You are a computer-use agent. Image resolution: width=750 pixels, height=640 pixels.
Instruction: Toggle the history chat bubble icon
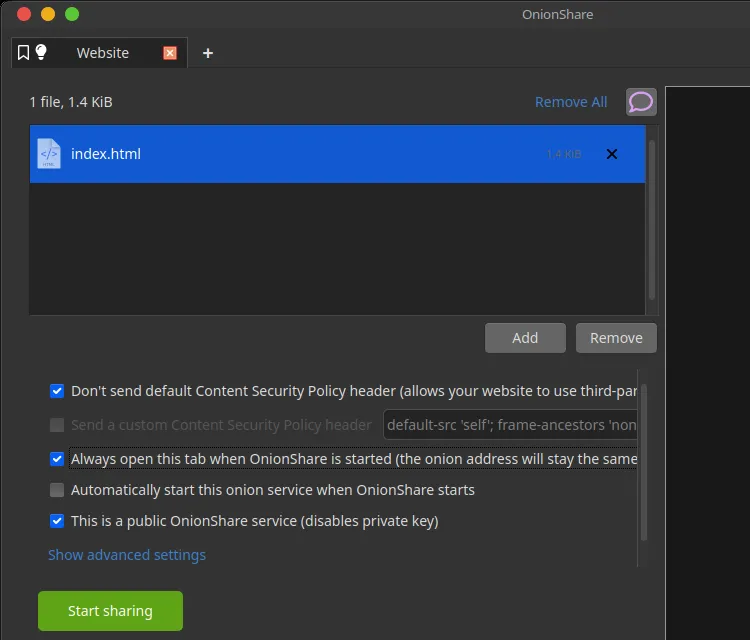tap(641, 102)
